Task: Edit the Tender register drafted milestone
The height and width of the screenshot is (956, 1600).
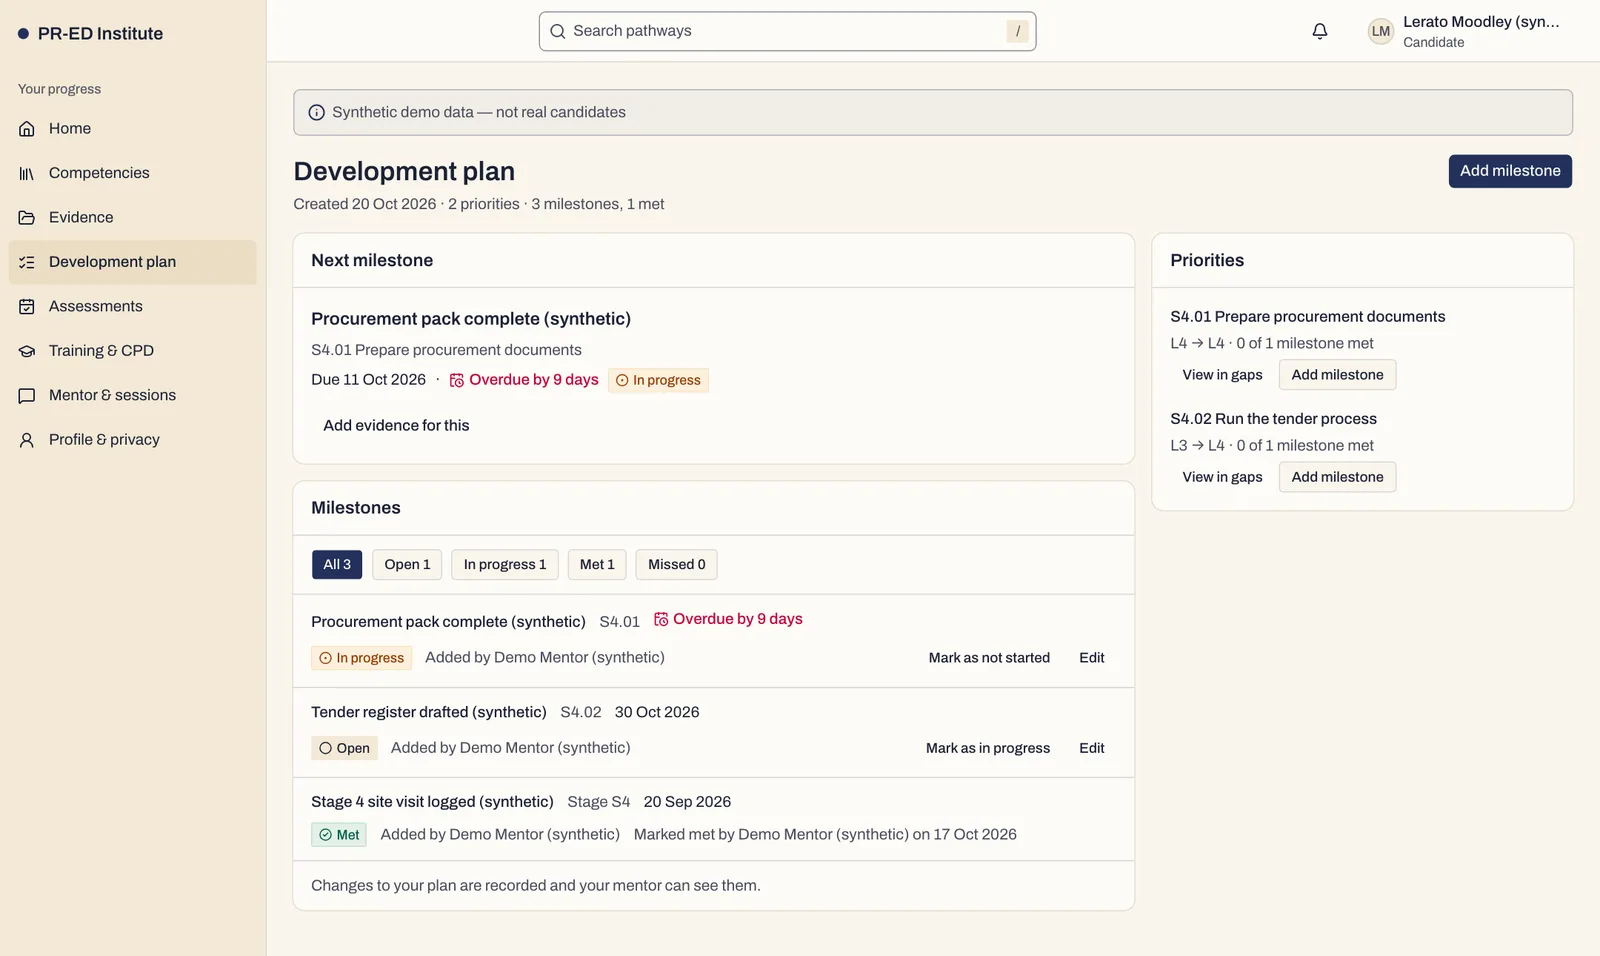Action: click(x=1092, y=748)
